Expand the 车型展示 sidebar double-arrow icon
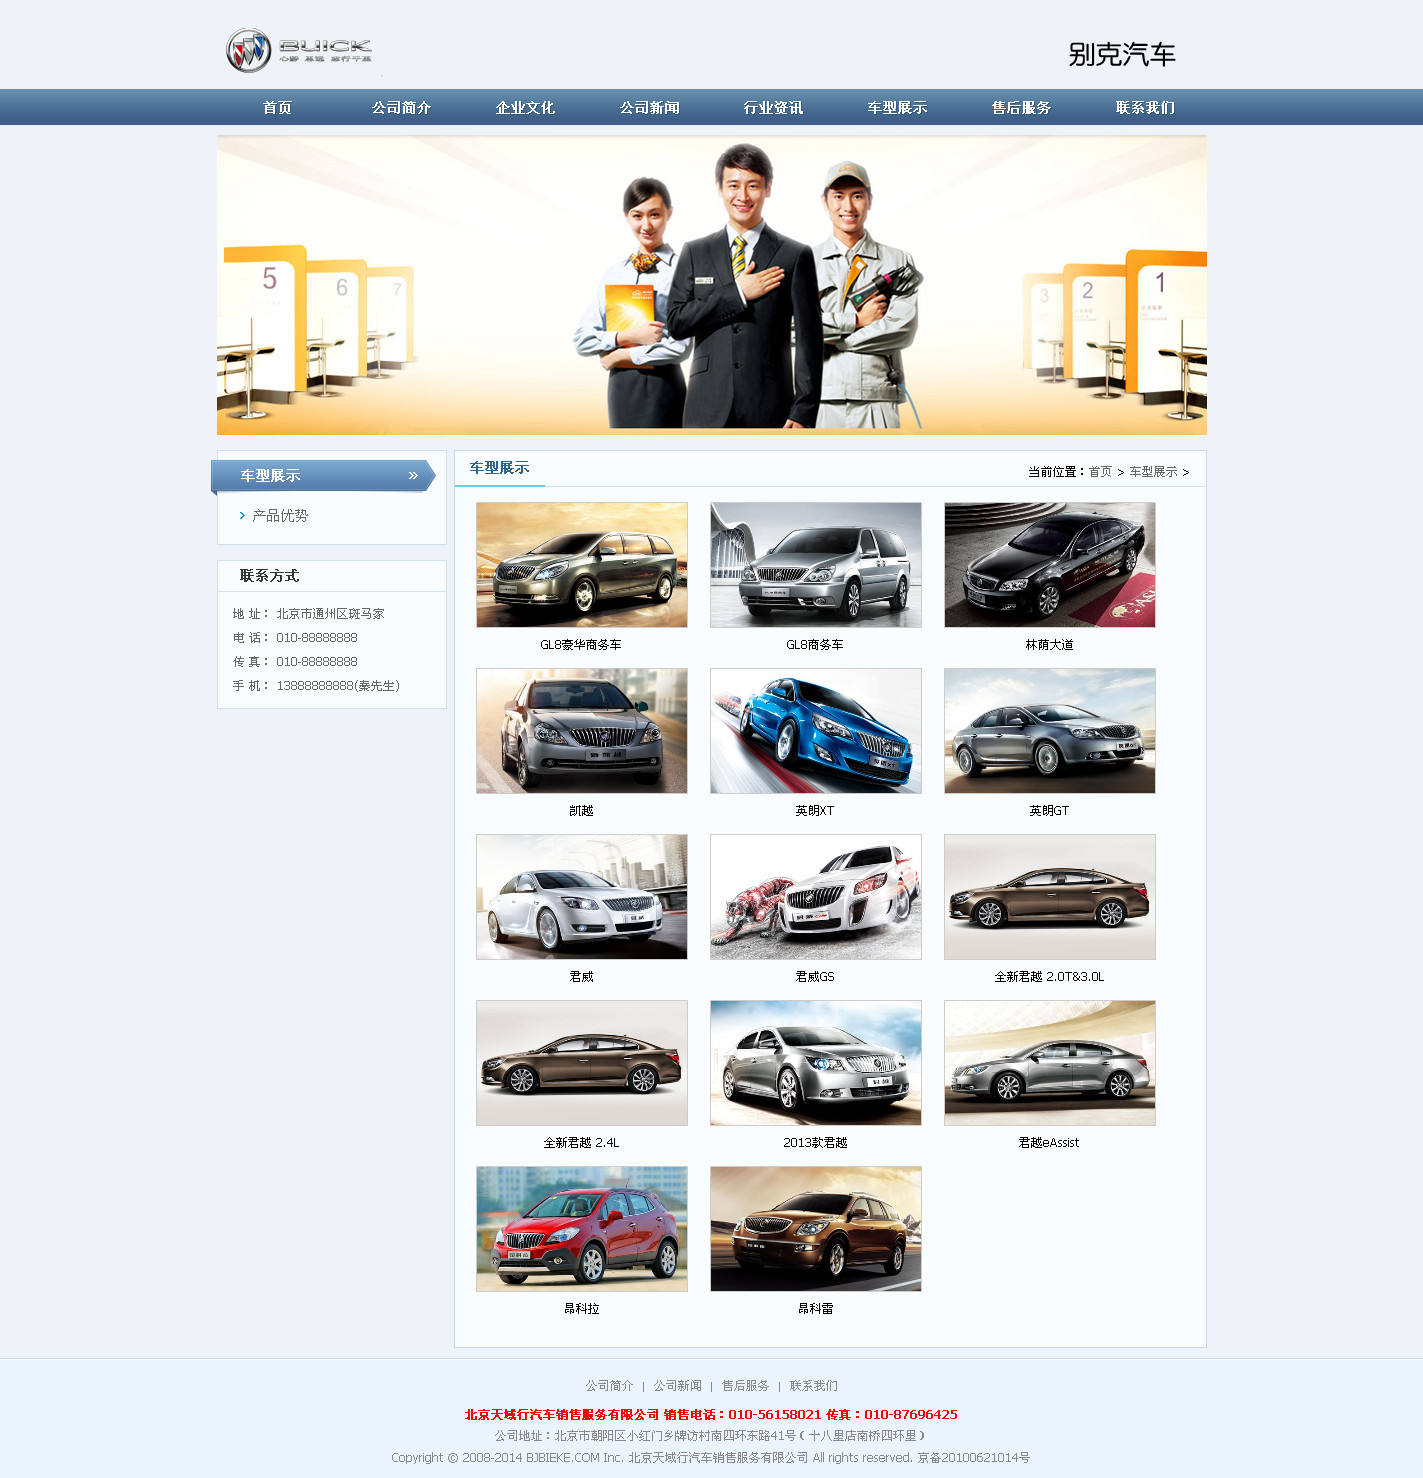 coord(413,476)
